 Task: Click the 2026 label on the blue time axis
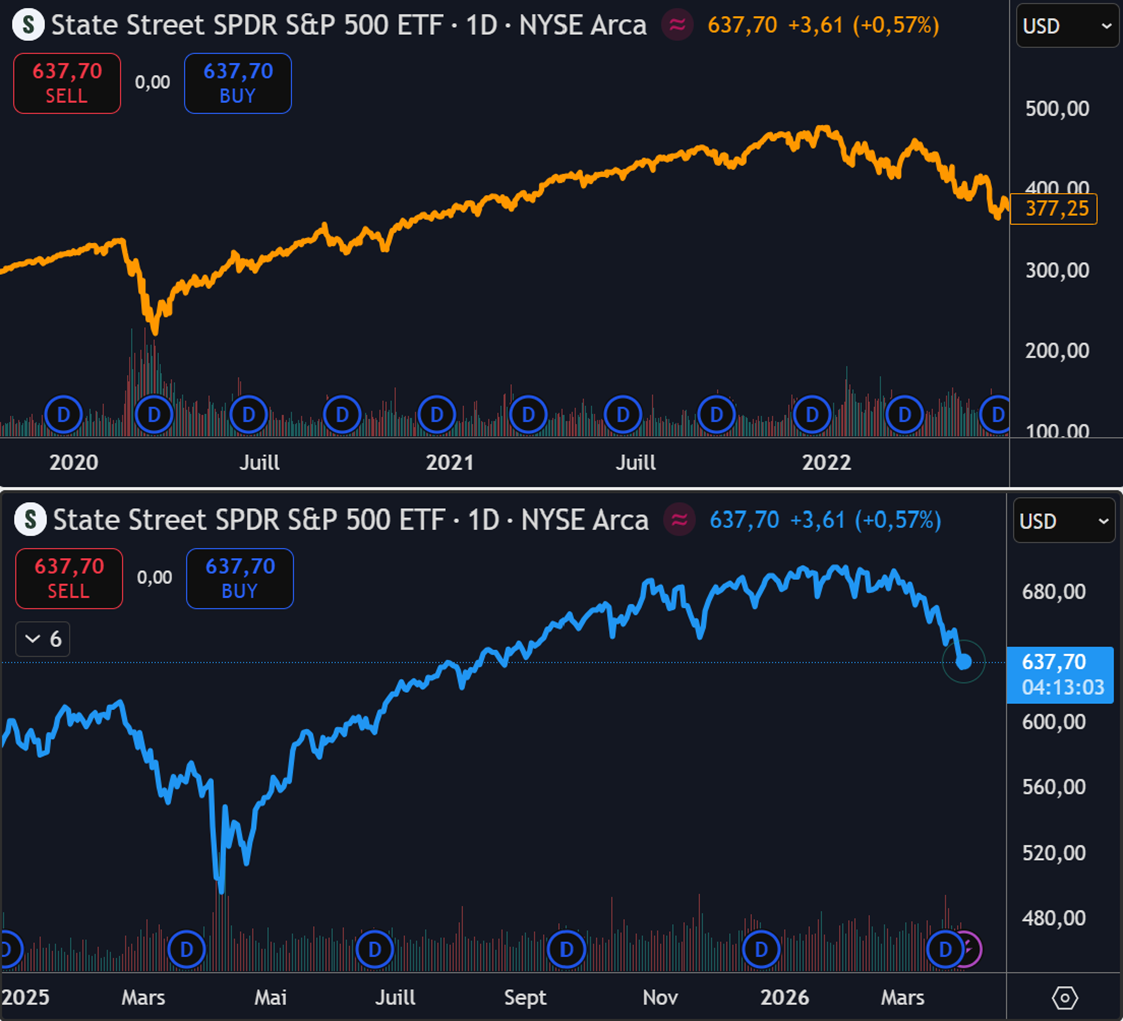tap(785, 997)
